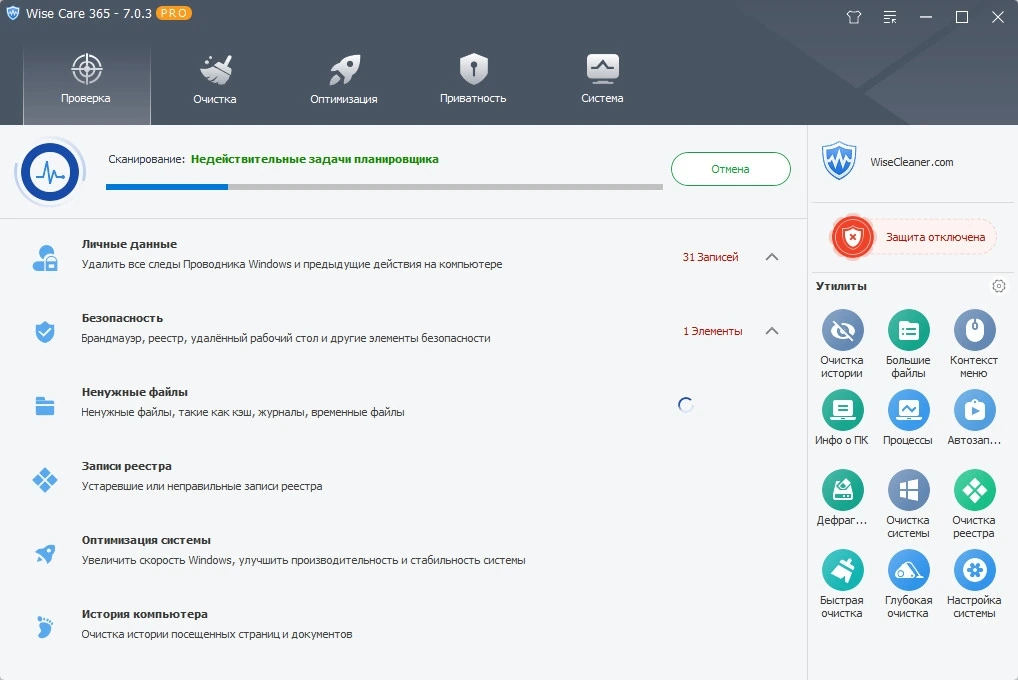
Task: Click the Ненужные файлы folder icon
Action: click(45, 406)
